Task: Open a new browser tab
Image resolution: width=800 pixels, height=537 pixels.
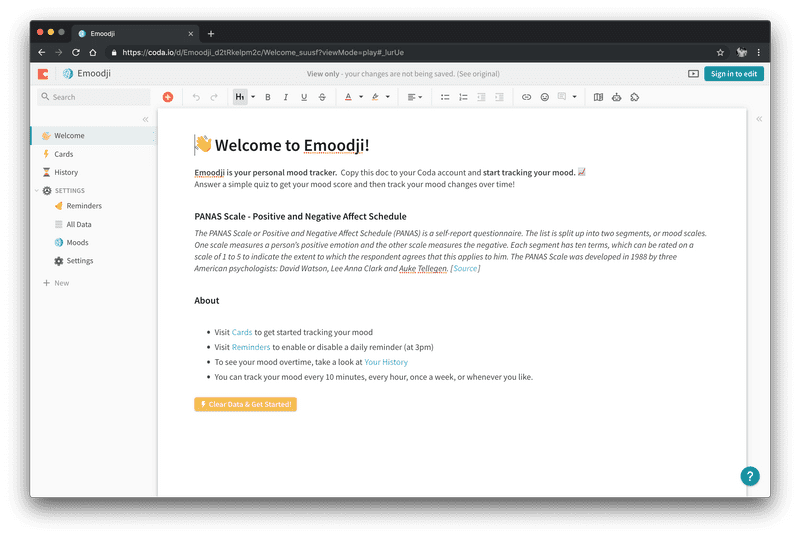Action: 211,34
